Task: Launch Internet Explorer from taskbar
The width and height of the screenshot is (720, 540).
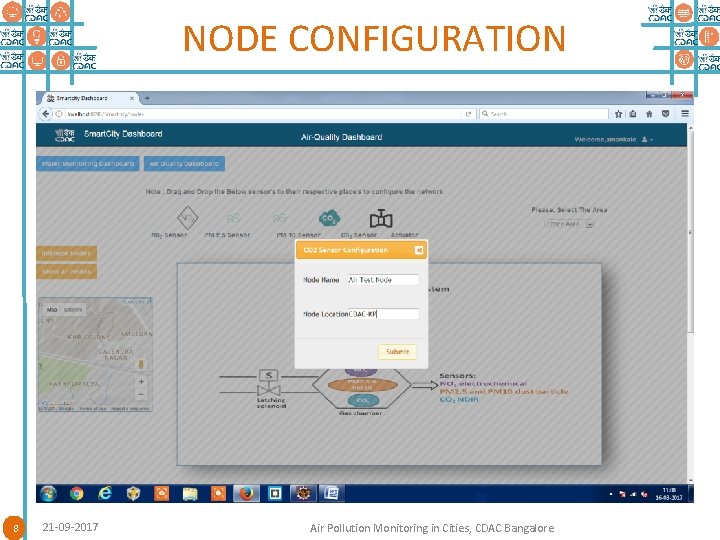Action: pyautogui.click(x=105, y=494)
